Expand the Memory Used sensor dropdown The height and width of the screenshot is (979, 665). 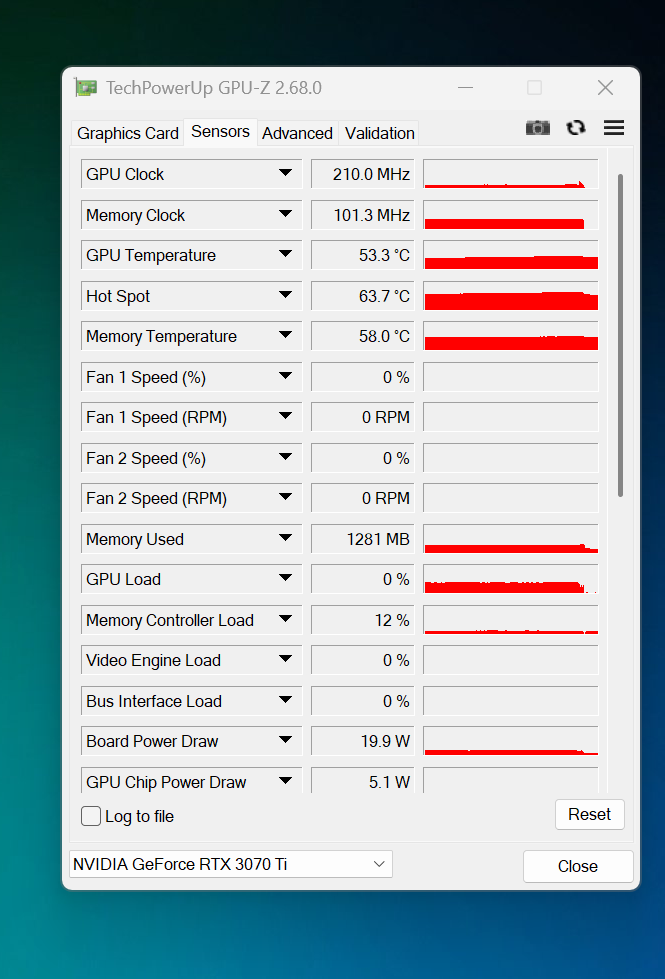pyautogui.click(x=285, y=539)
